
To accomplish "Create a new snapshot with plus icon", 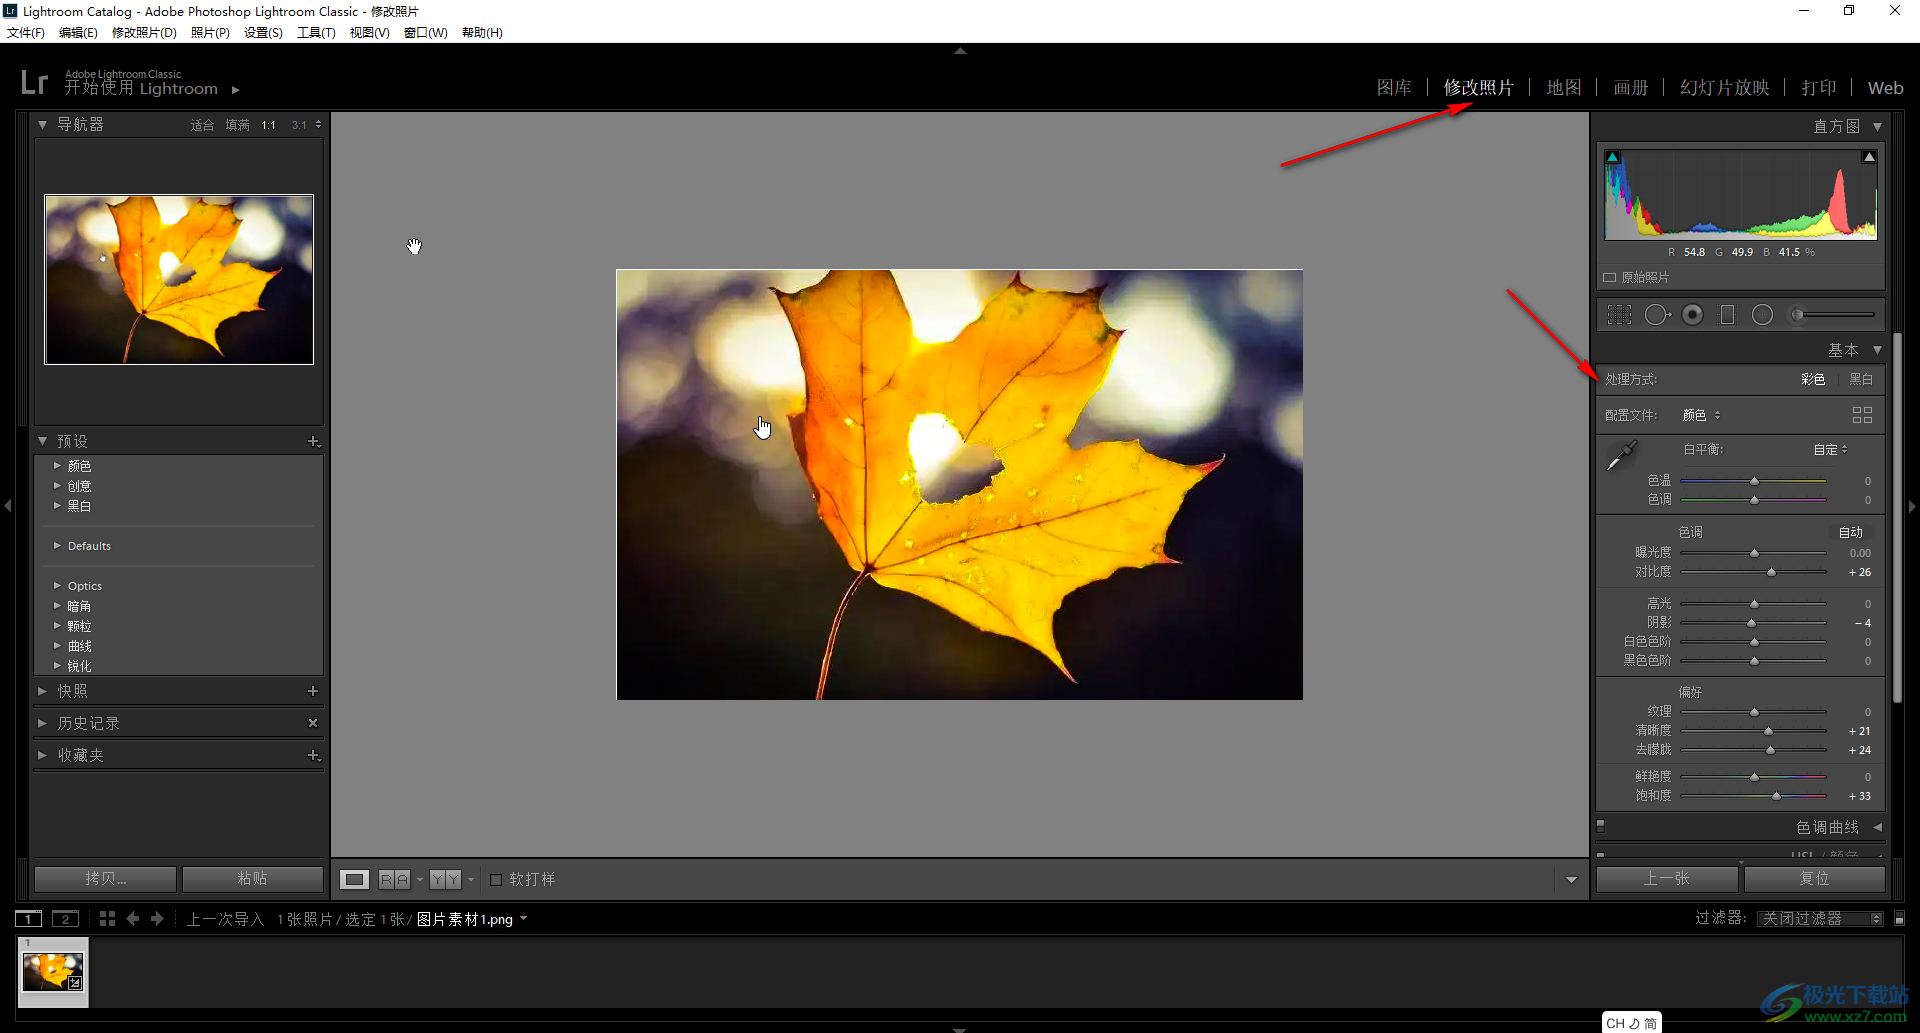I will click(313, 691).
